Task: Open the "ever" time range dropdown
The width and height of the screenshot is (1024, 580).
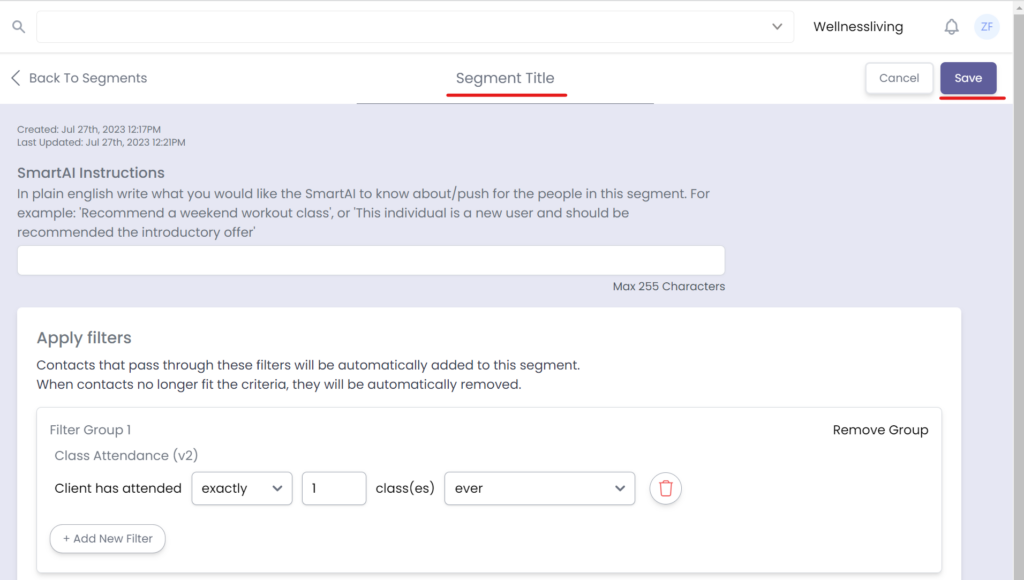Action: [539, 488]
